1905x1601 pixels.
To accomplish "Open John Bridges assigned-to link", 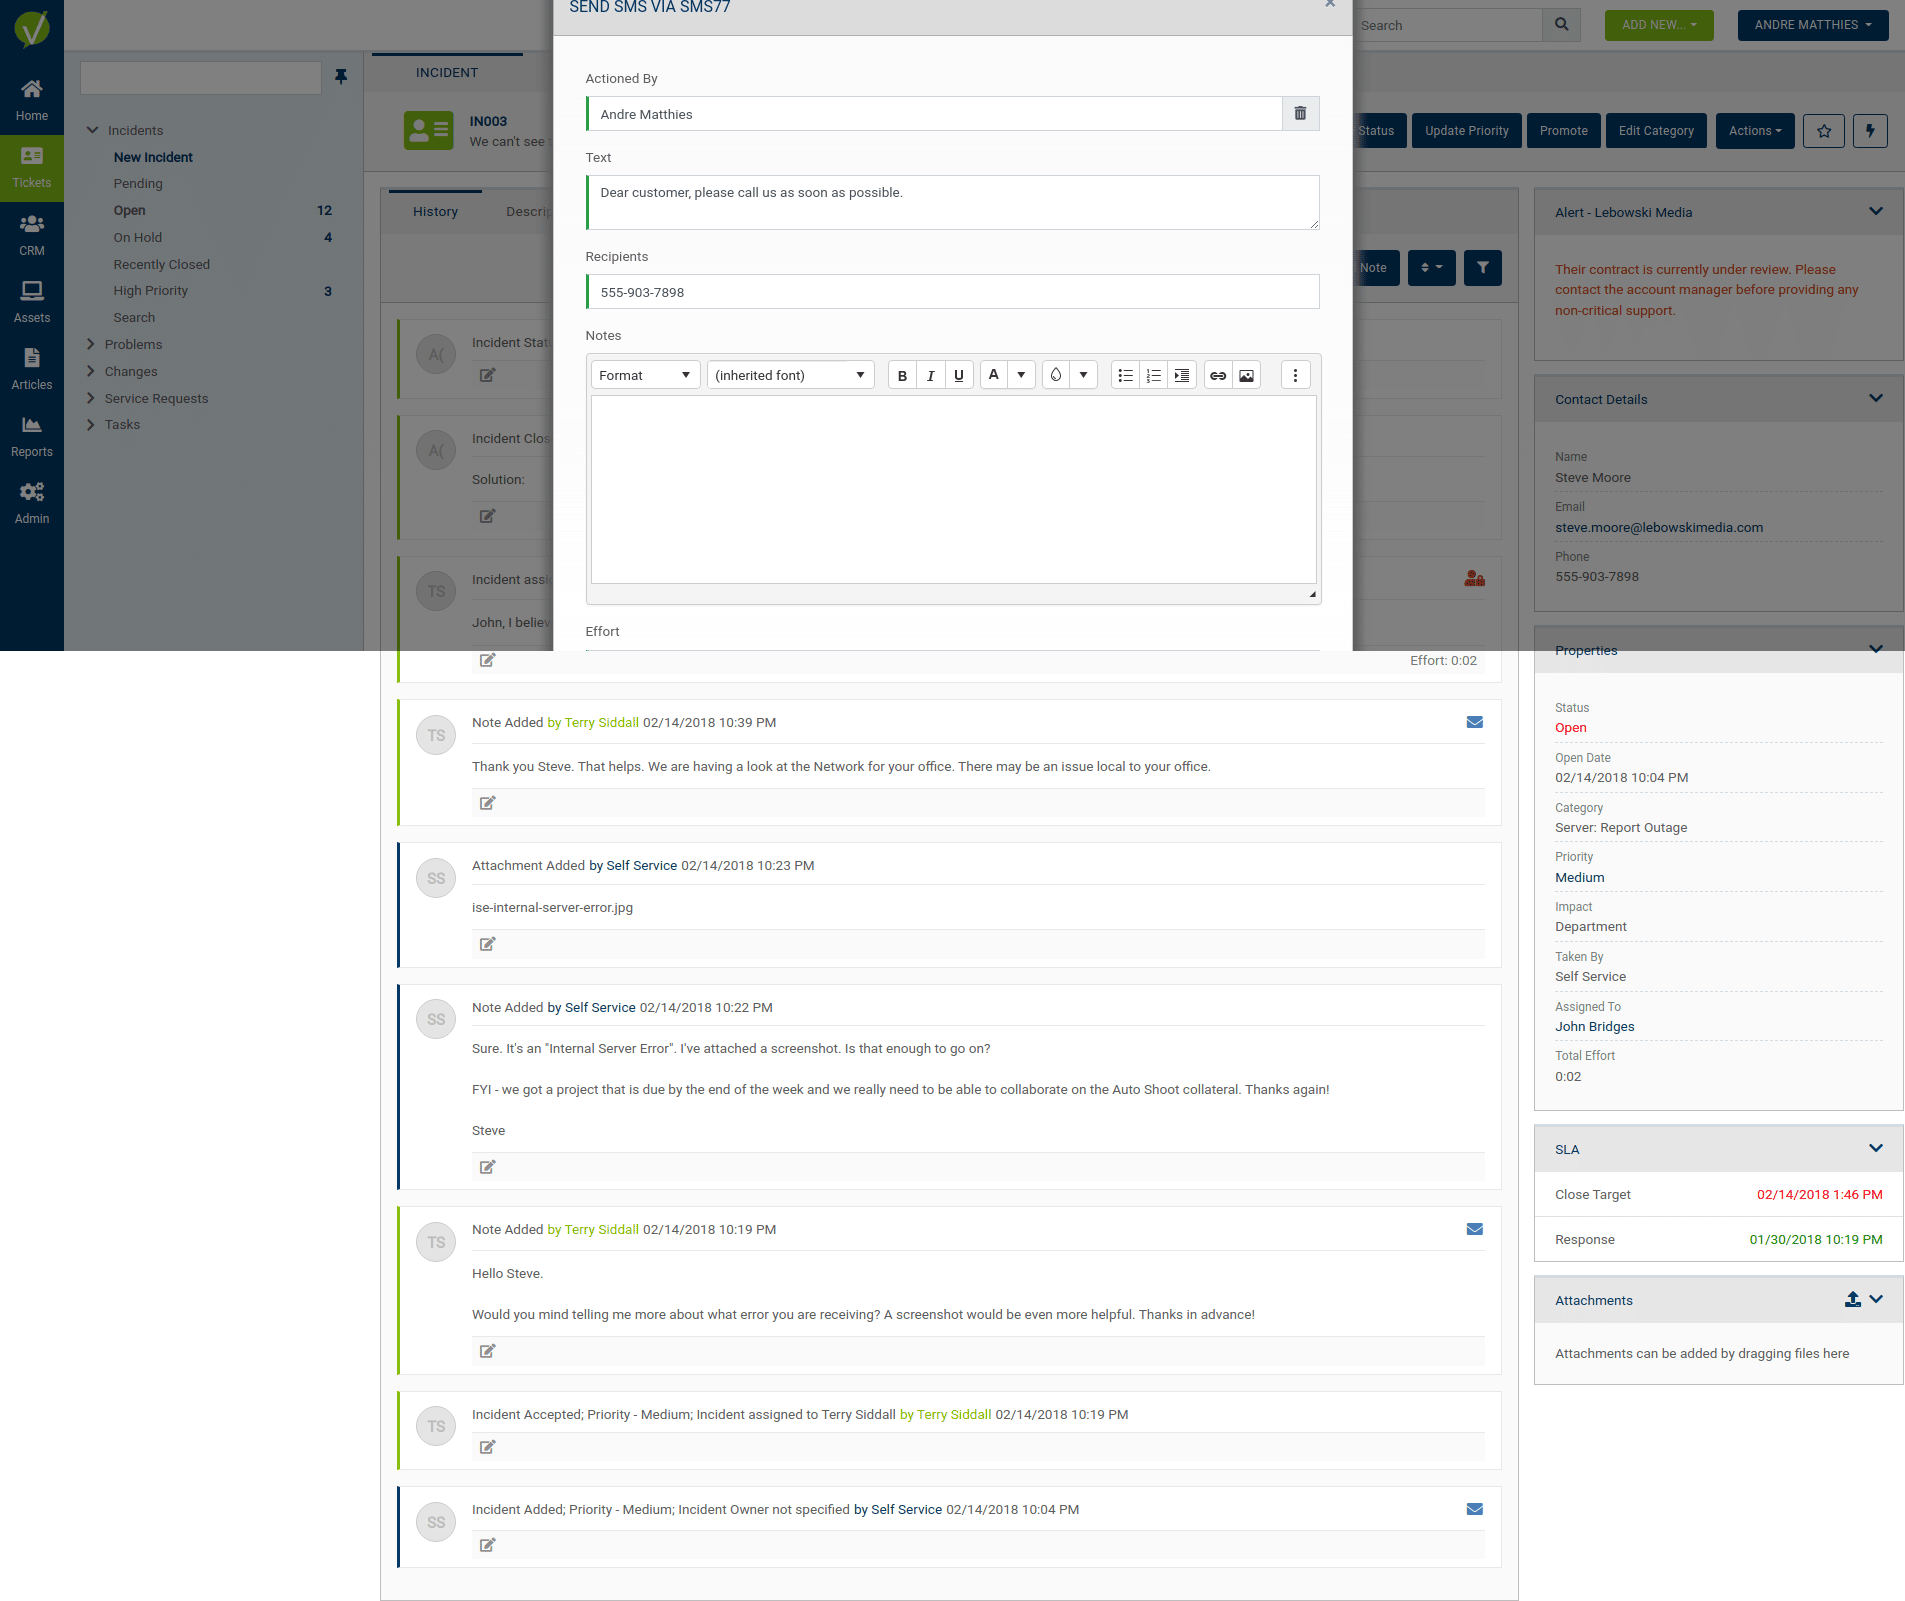I will (x=1594, y=1027).
